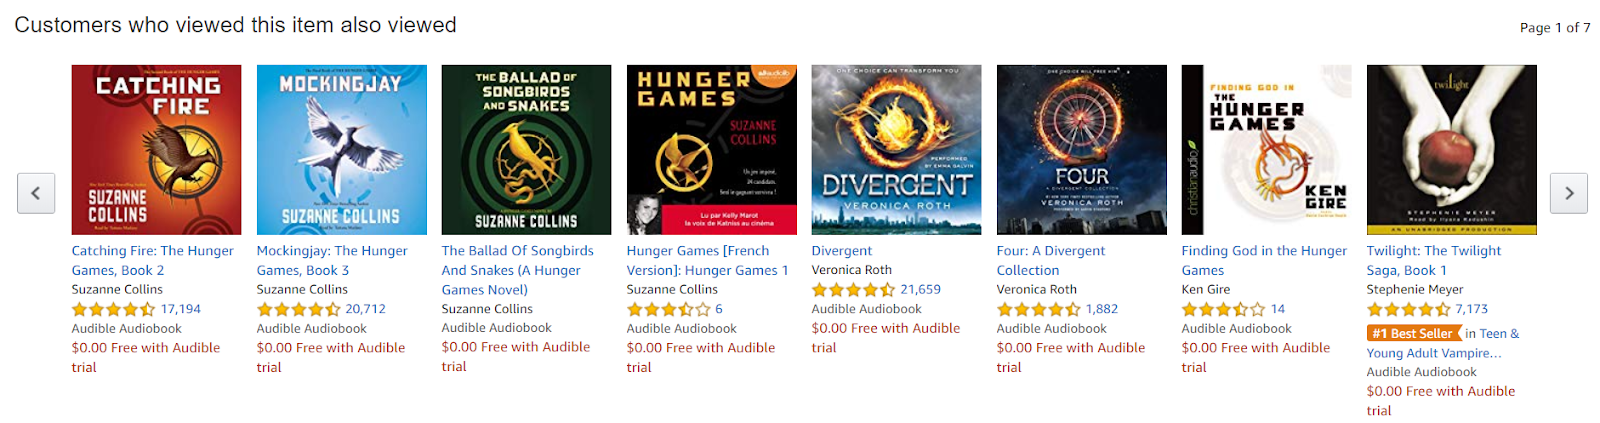Open Four's star rating icons
The image size is (1600, 423).
pos(1039,310)
